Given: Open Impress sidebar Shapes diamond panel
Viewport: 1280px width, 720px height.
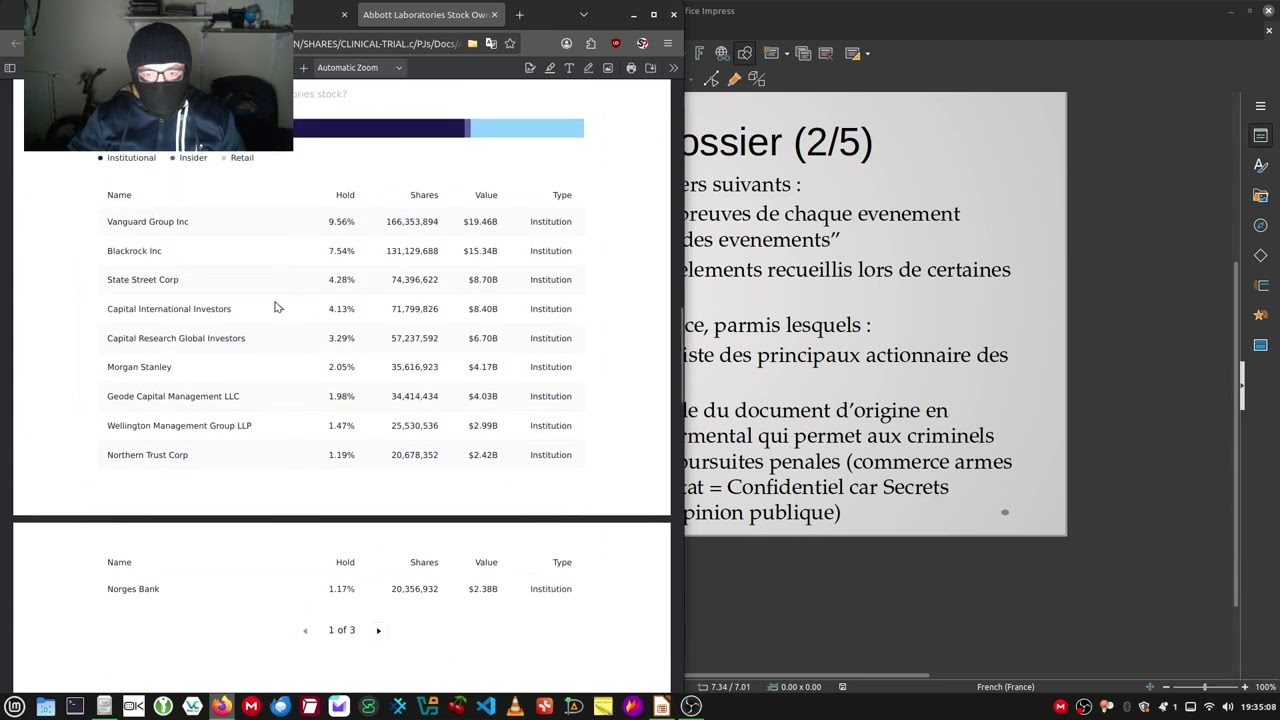Looking at the screenshot, I should click(1260, 256).
